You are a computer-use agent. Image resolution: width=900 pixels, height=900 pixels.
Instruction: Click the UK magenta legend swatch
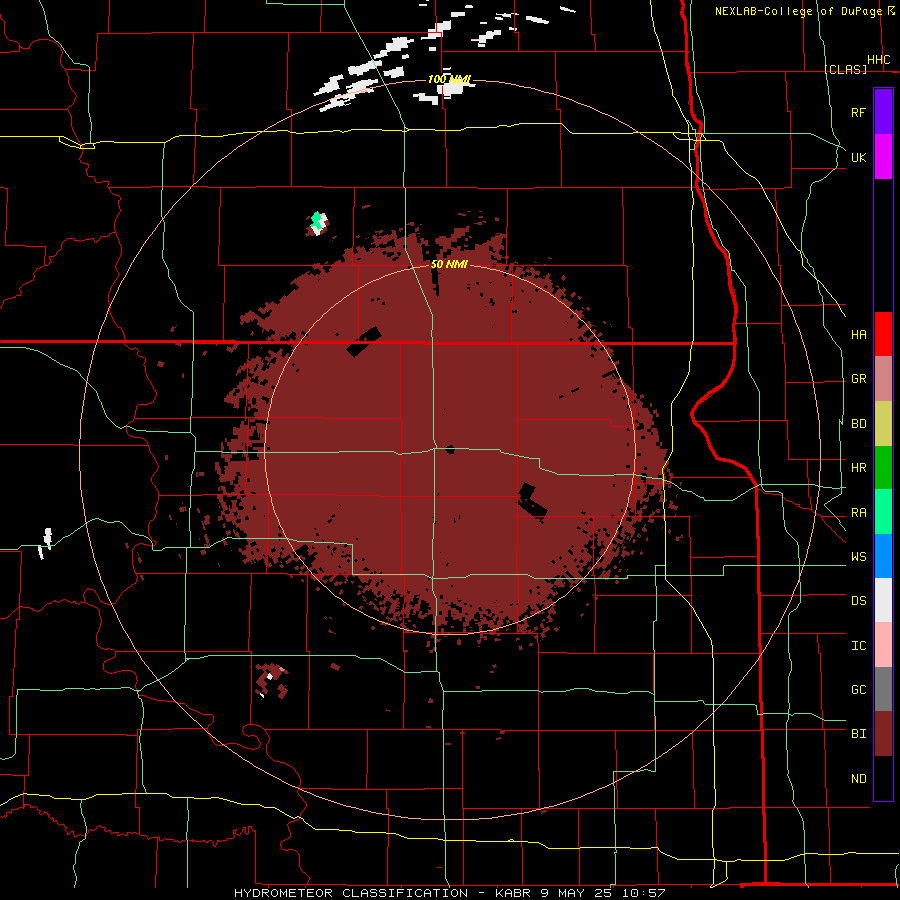pos(883,157)
